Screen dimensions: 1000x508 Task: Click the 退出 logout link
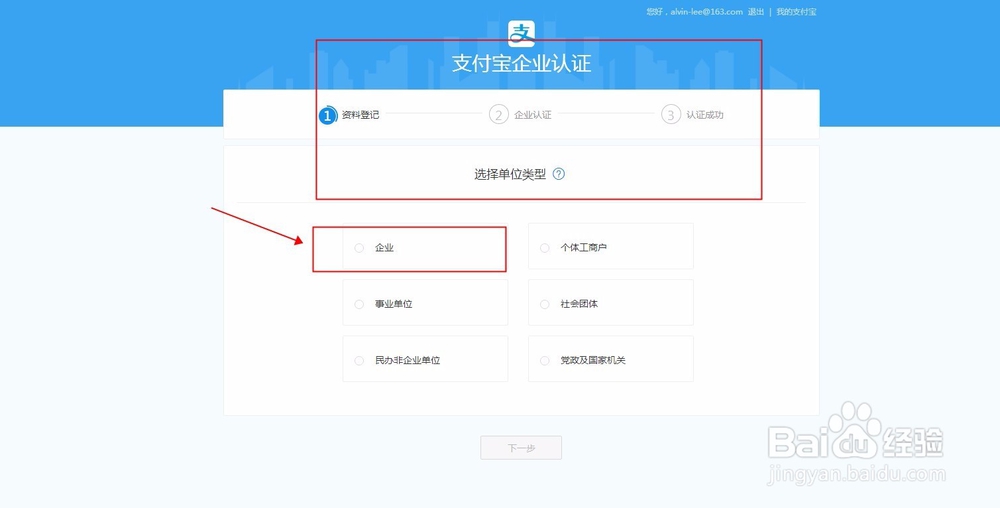[x=756, y=11]
